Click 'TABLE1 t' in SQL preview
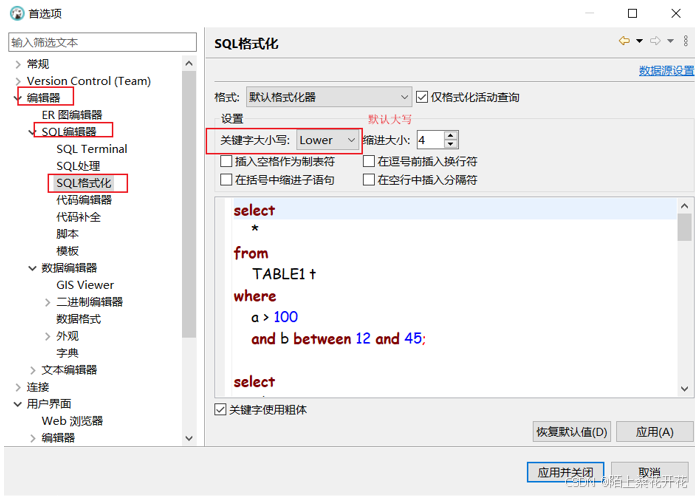This screenshot has width=695, height=496. tap(284, 274)
